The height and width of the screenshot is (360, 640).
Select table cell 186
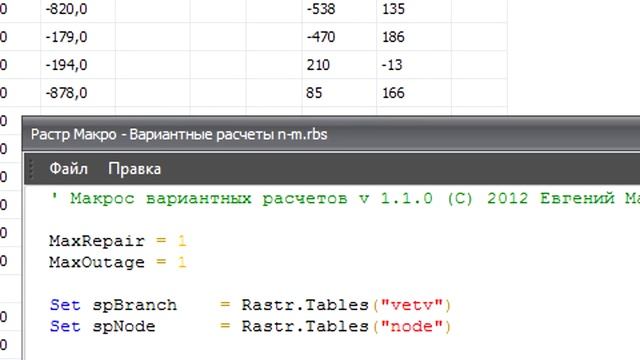tap(414, 37)
